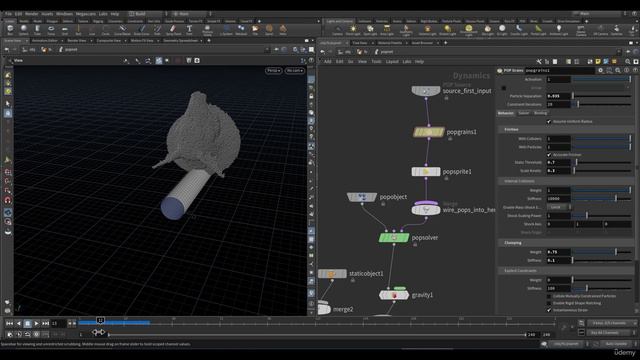The width and height of the screenshot is (640, 360).
Task: Select the Font shelf tool
Action: click(x=189, y=30)
